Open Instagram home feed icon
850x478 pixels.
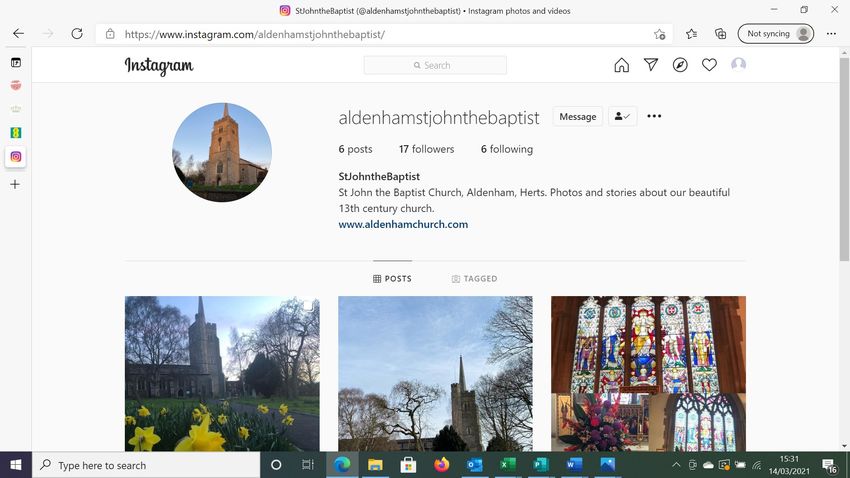point(622,65)
